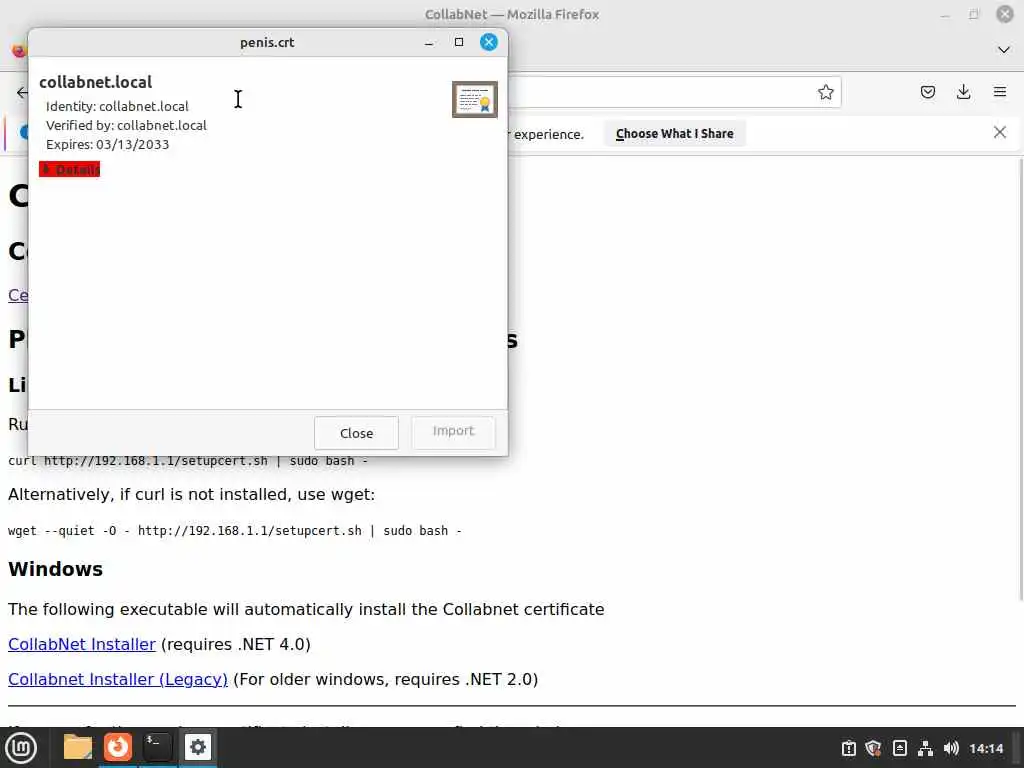Image resolution: width=1024 pixels, height=768 pixels.
Task: Open the volume control in system tray
Action: pyautogui.click(x=951, y=748)
